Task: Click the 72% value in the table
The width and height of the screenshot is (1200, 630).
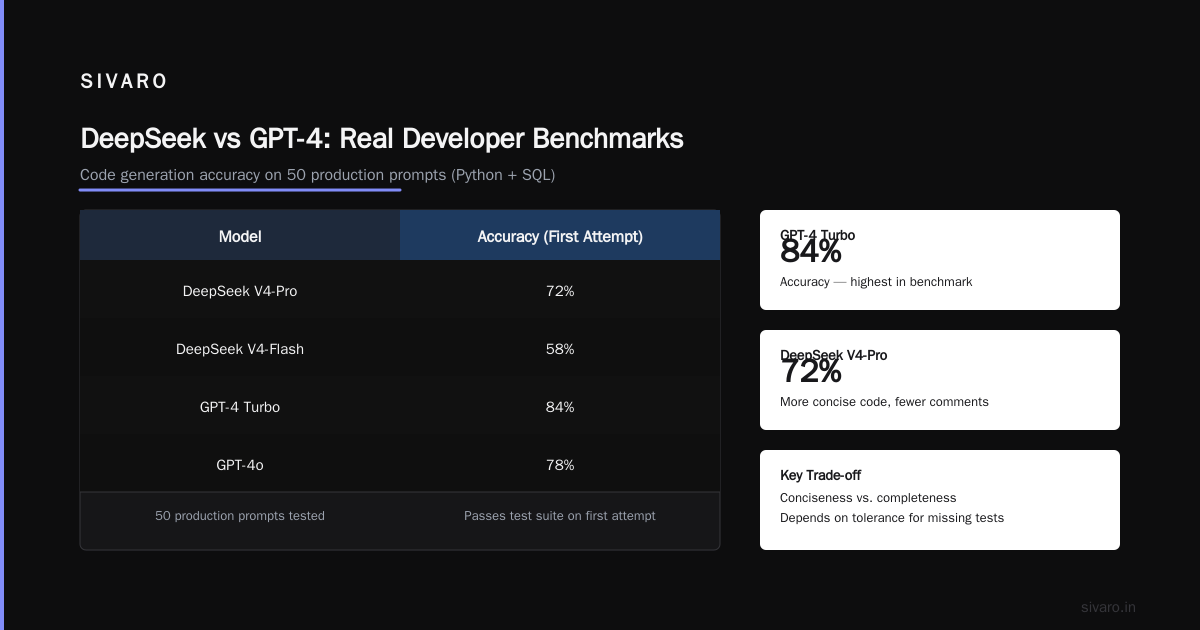Action: [560, 291]
